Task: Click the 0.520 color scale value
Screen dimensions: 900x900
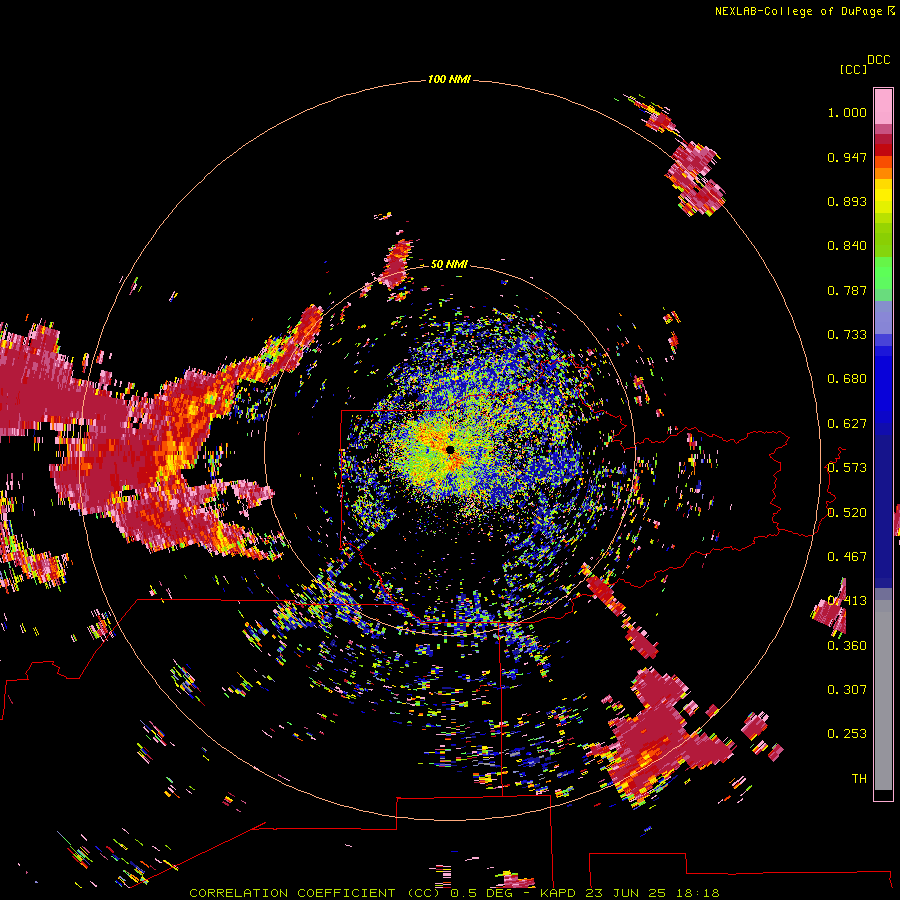Action: tap(847, 513)
